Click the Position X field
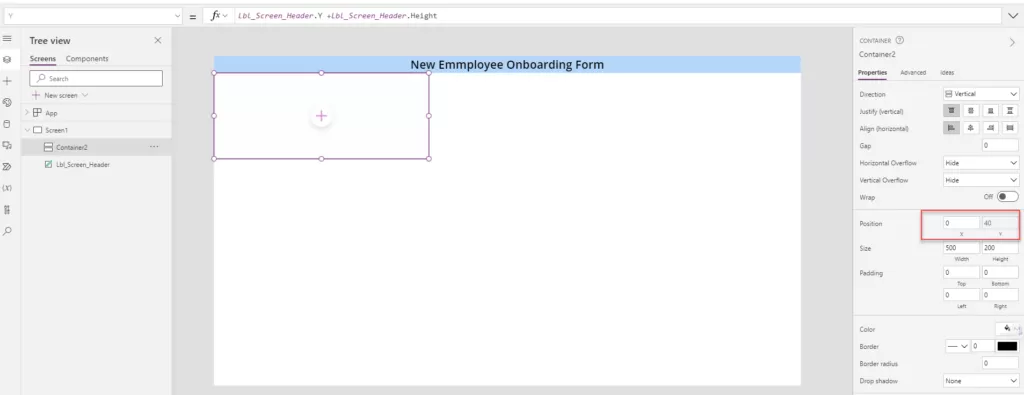 point(961,223)
